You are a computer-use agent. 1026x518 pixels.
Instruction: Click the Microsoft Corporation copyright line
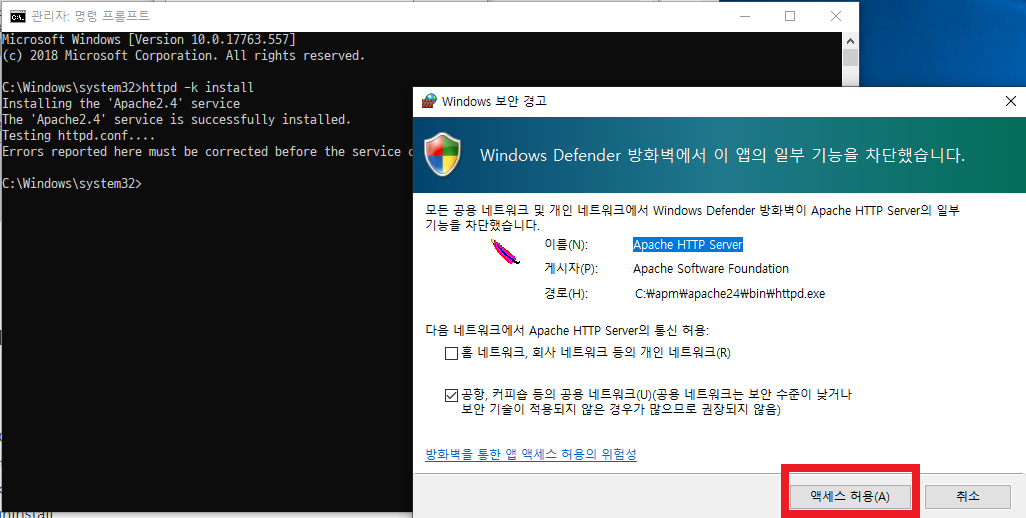point(183,56)
